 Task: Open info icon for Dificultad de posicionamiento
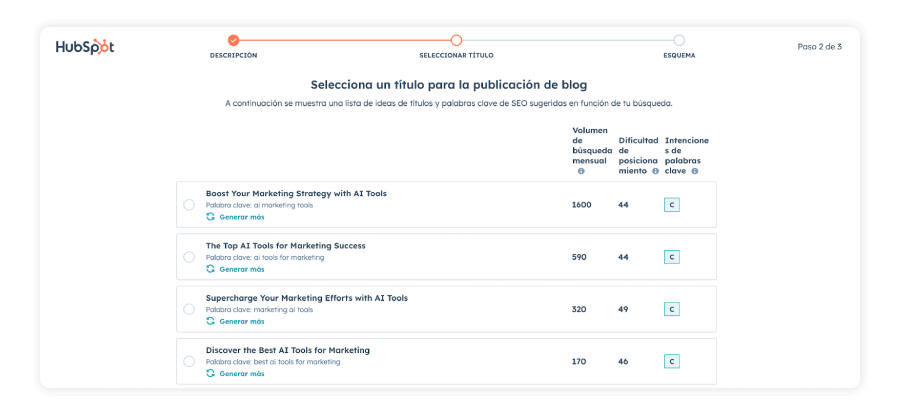click(x=655, y=171)
